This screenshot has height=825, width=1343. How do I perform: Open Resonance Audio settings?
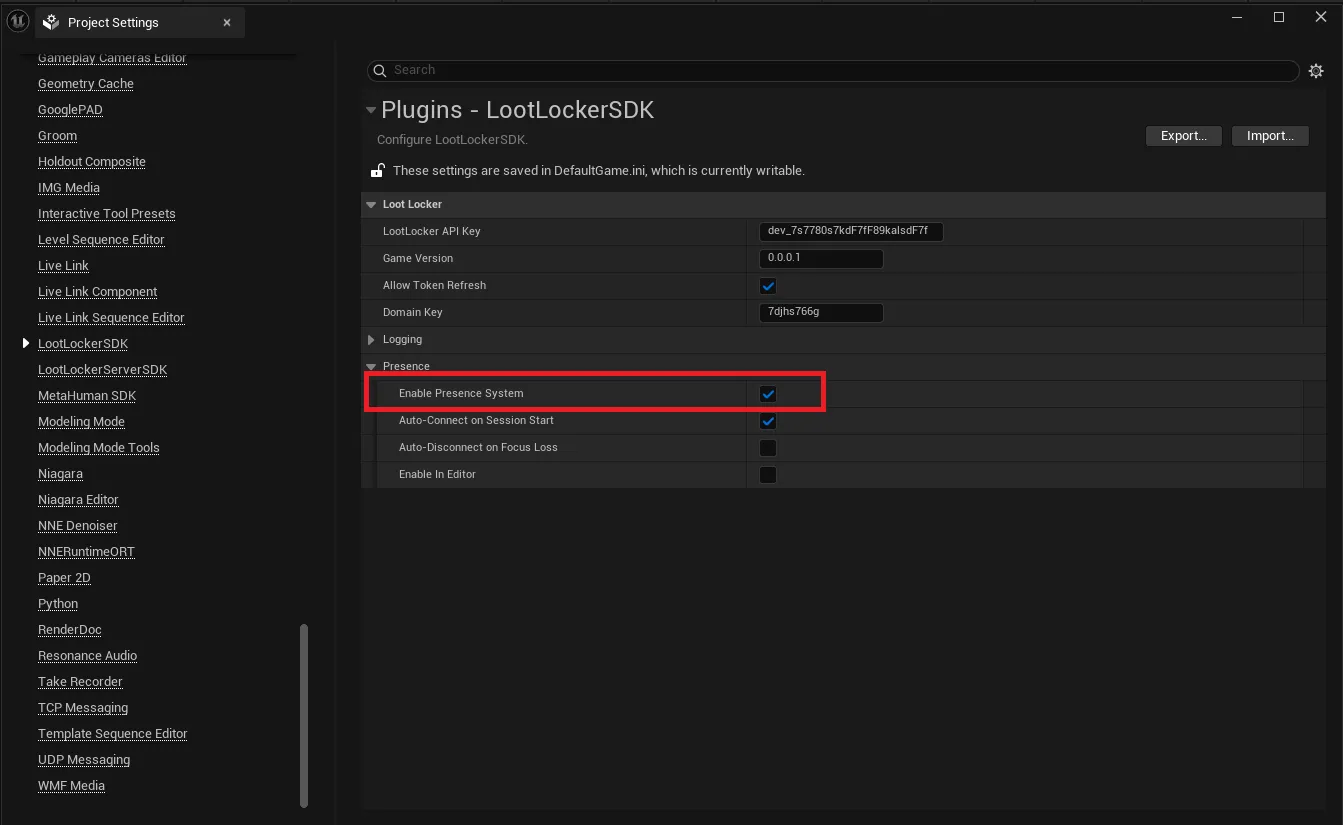pos(88,656)
